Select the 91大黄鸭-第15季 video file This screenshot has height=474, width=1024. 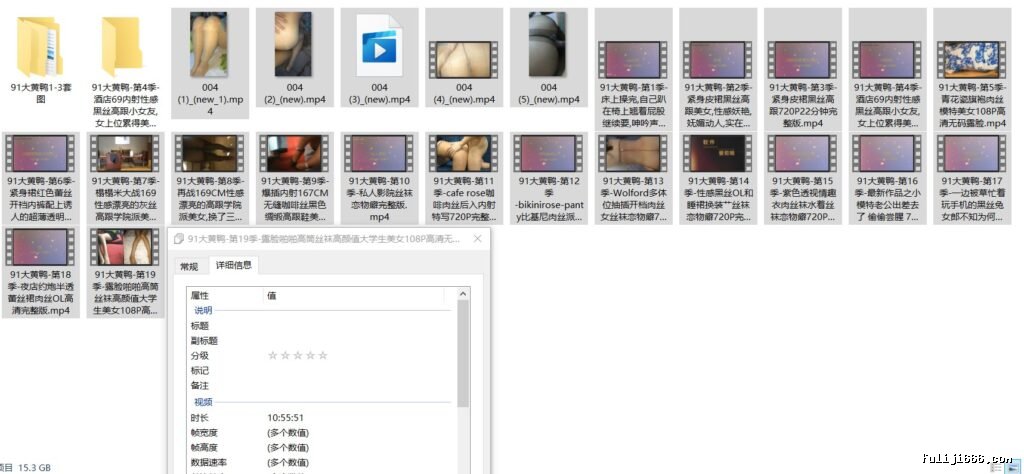(x=803, y=179)
